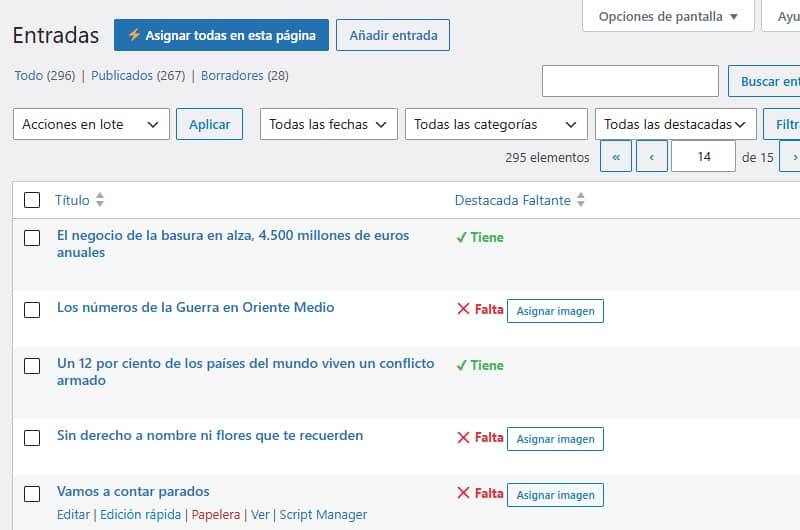800x530 pixels.
Task: Show Publicados entries filter
Action: click(x=122, y=75)
